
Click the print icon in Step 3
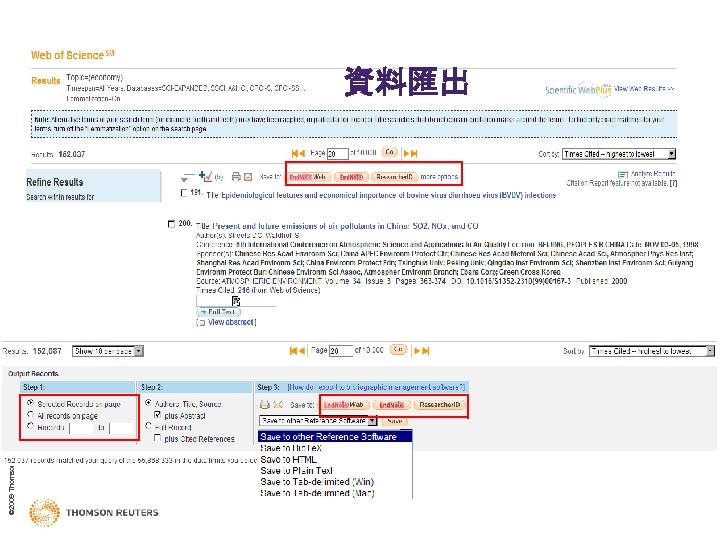coord(264,405)
